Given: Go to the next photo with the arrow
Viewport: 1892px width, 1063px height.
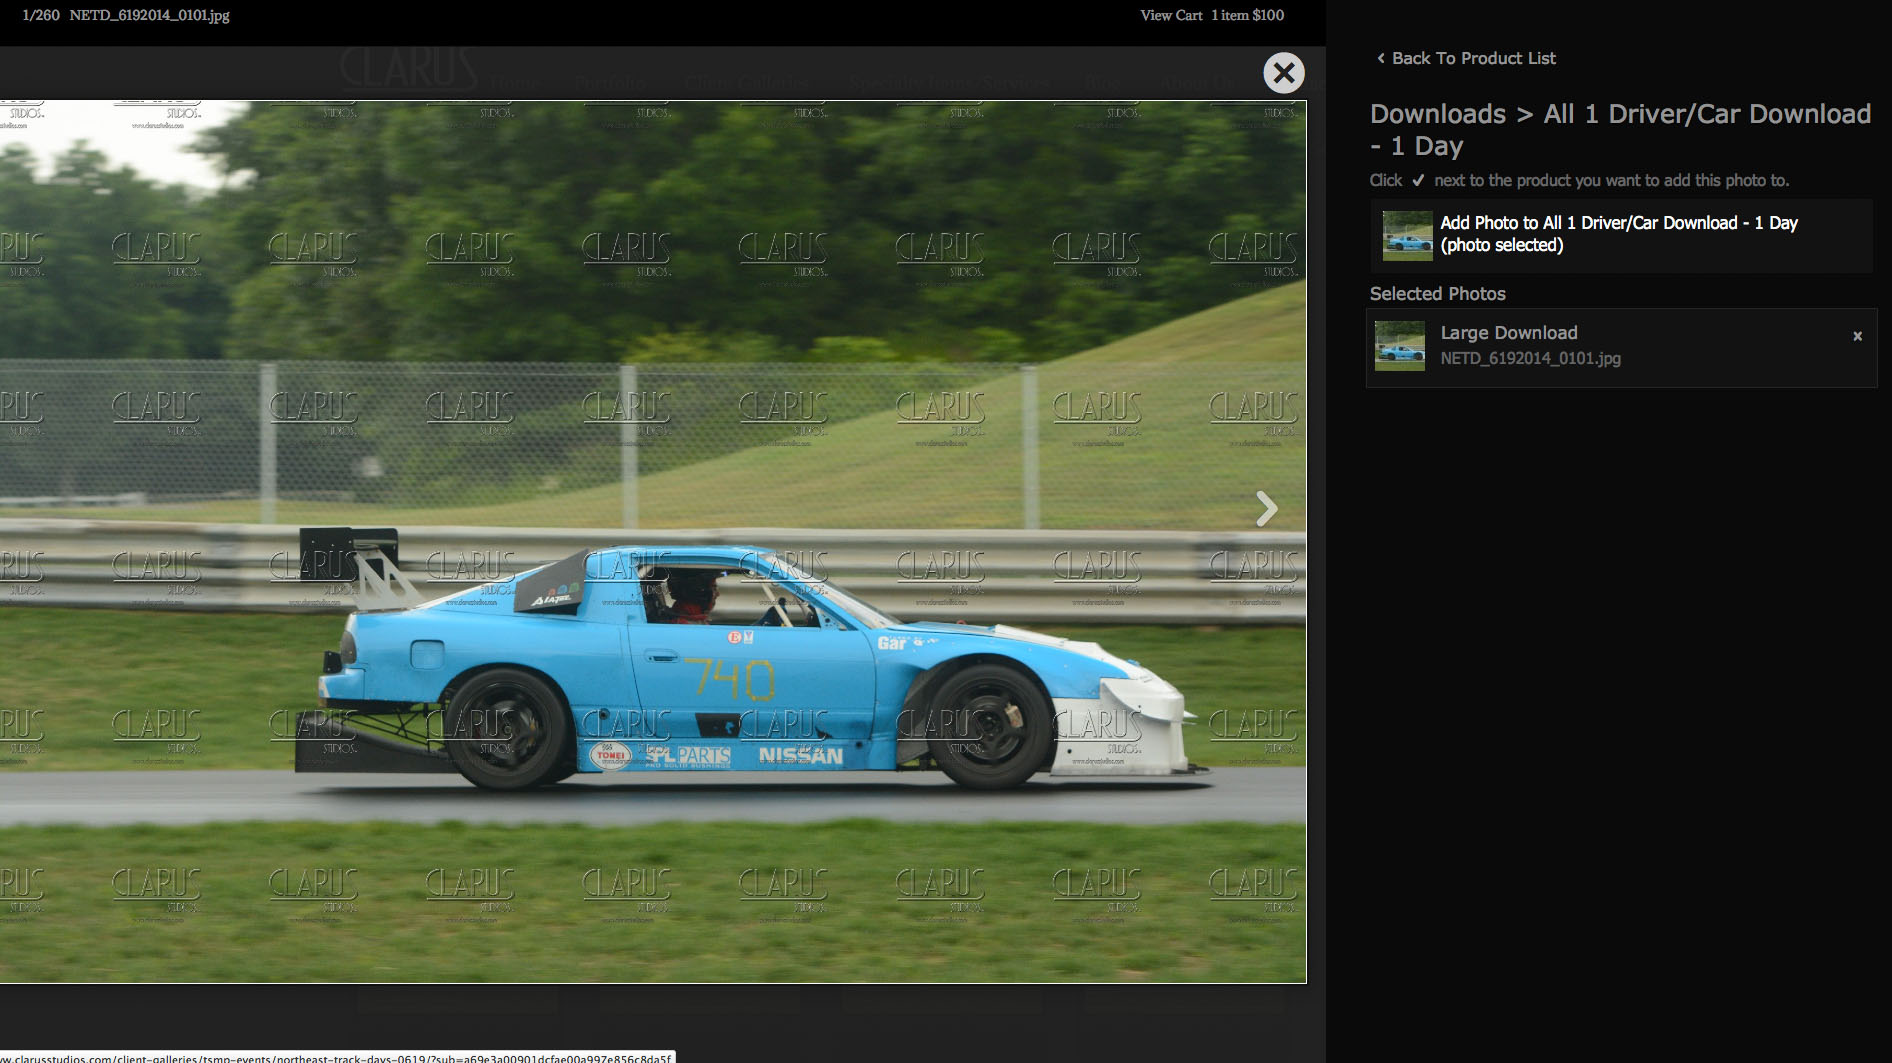Looking at the screenshot, I should (1266, 509).
